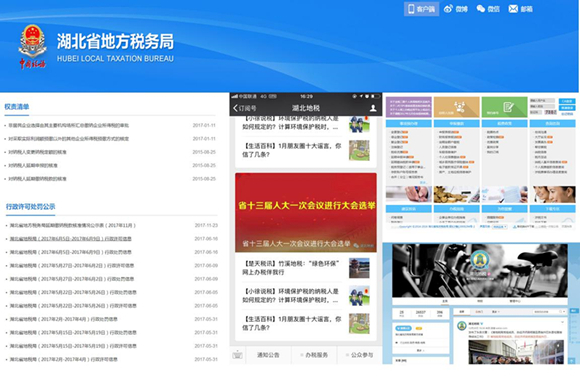Open upper 【生活百科】1月朋友圈十大谣言 article above banner

pos(306,150)
